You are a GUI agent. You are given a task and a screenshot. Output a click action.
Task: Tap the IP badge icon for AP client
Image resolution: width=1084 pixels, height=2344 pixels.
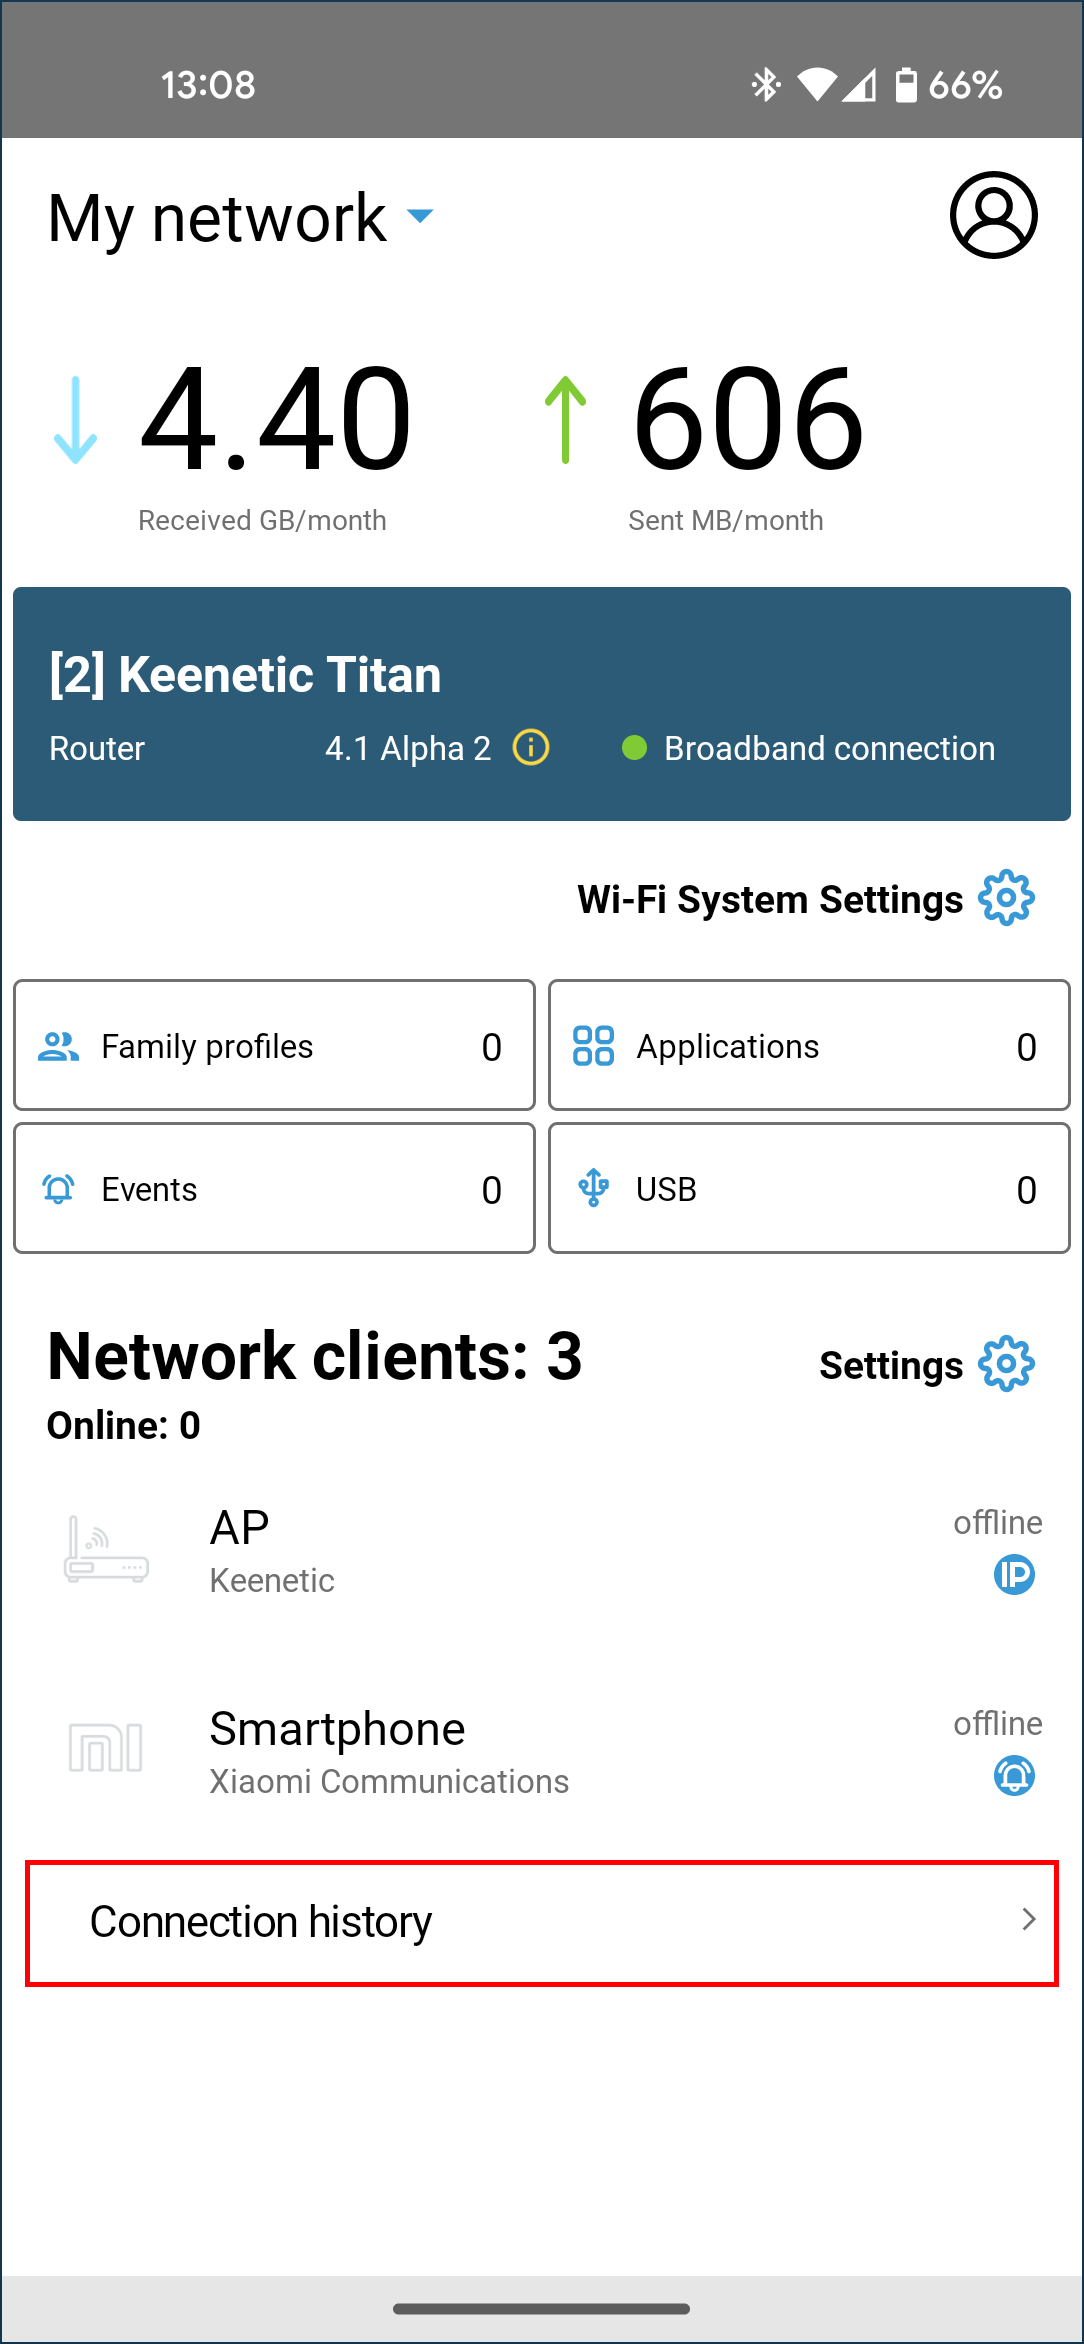pos(1014,1575)
